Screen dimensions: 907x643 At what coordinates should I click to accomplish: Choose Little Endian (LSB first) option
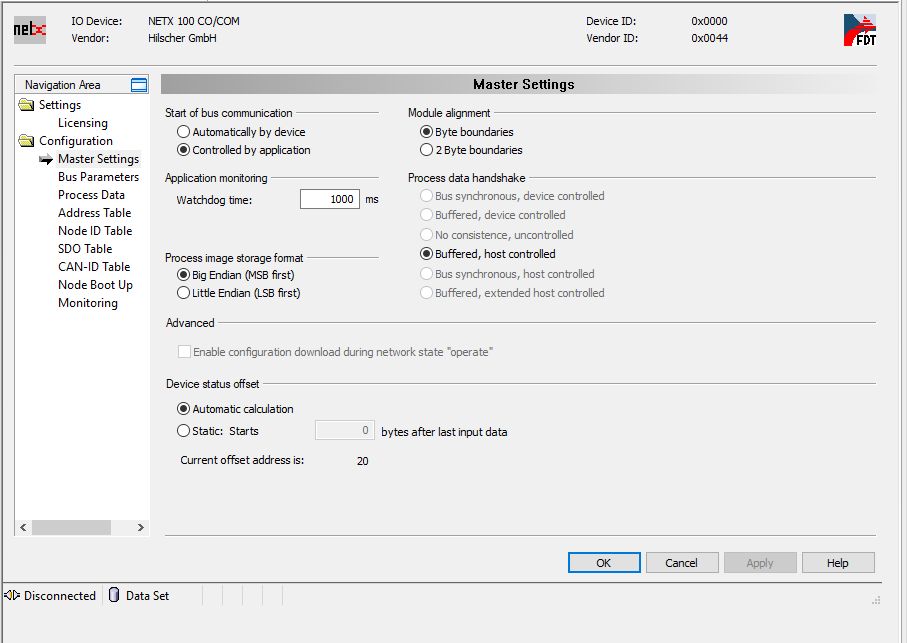click(x=183, y=293)
